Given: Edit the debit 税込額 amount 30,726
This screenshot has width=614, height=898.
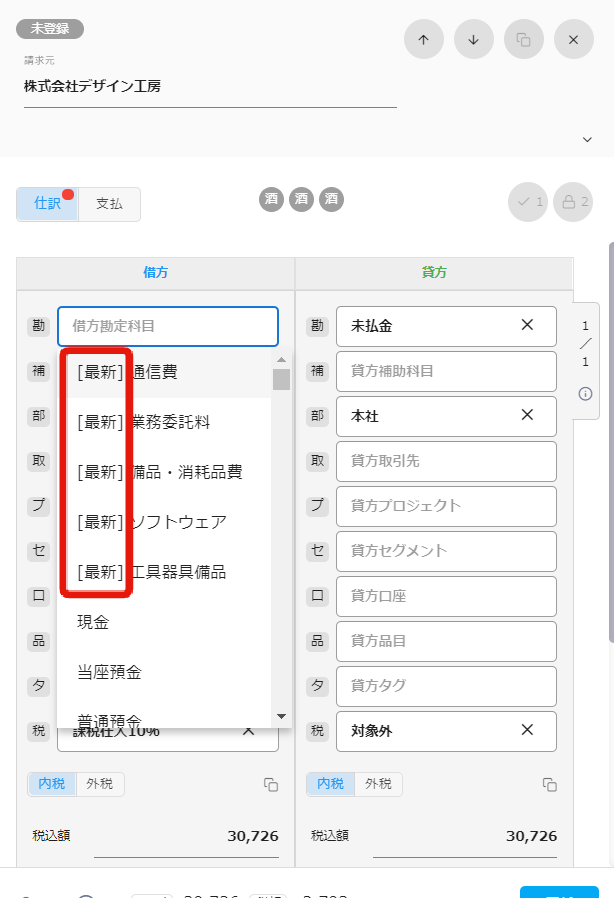Looking at the screenshot, I should (x=186, y=837).
